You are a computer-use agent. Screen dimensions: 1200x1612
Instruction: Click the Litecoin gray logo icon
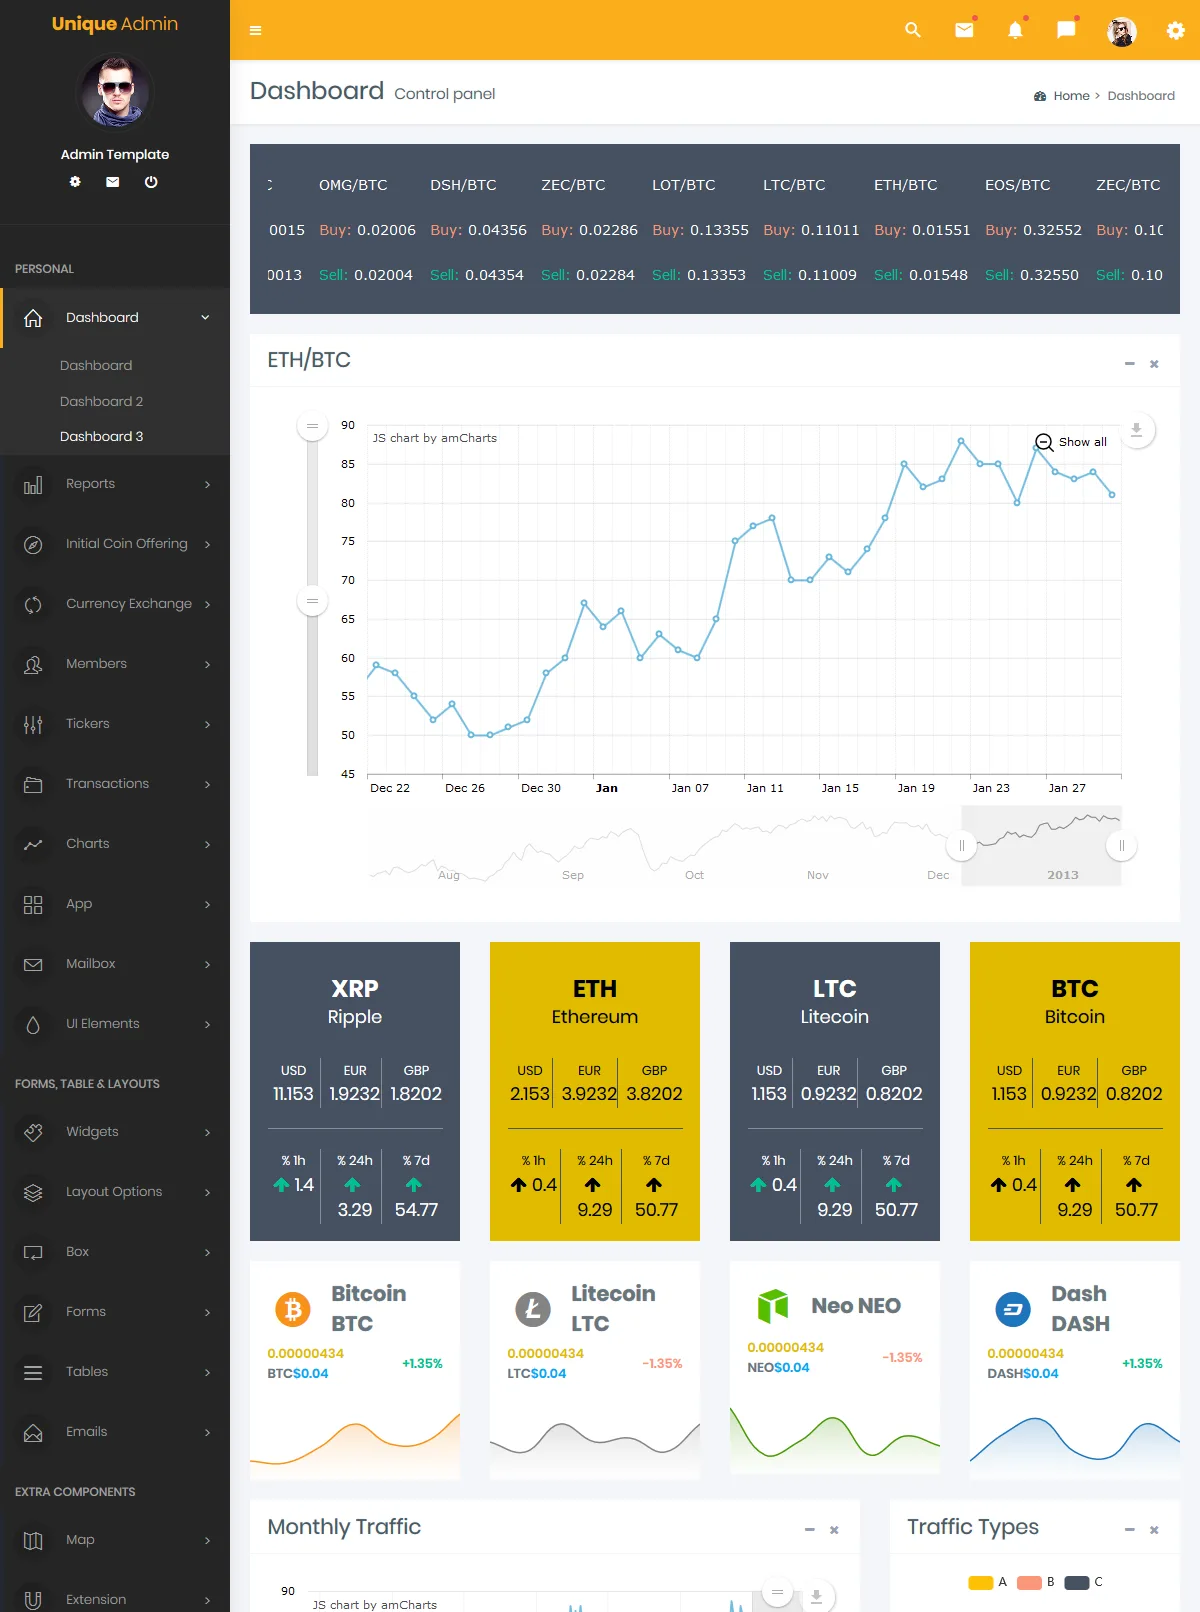click(533, 1309)
